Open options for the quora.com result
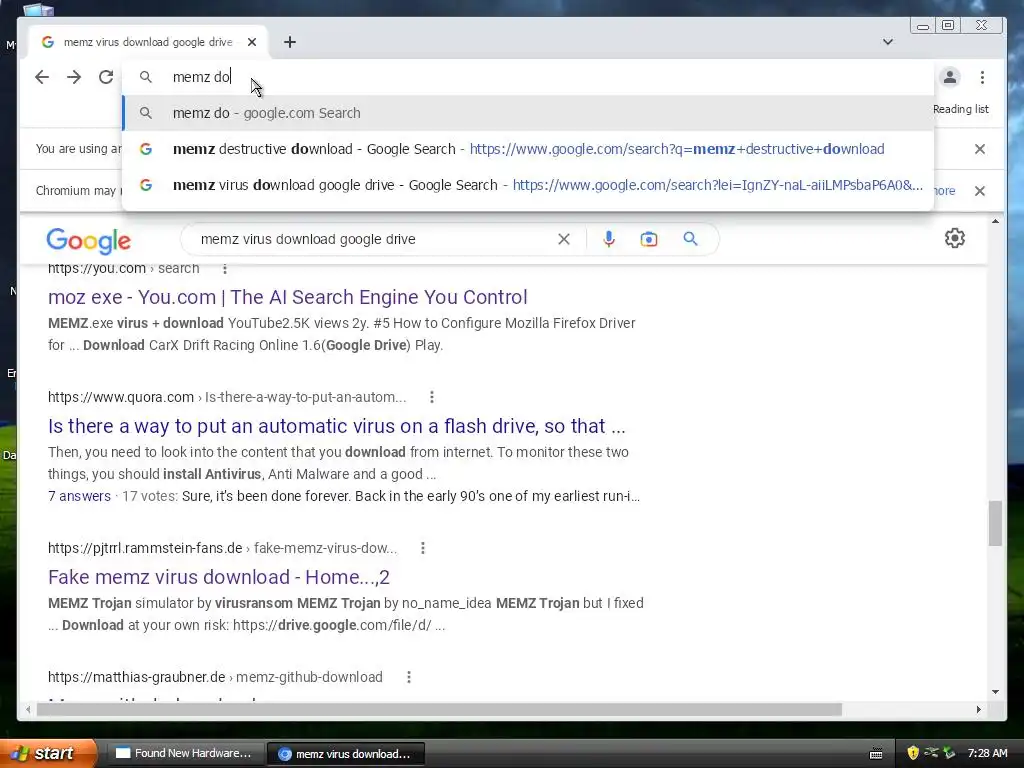1024x768 pixels. [x=432, y=397]
